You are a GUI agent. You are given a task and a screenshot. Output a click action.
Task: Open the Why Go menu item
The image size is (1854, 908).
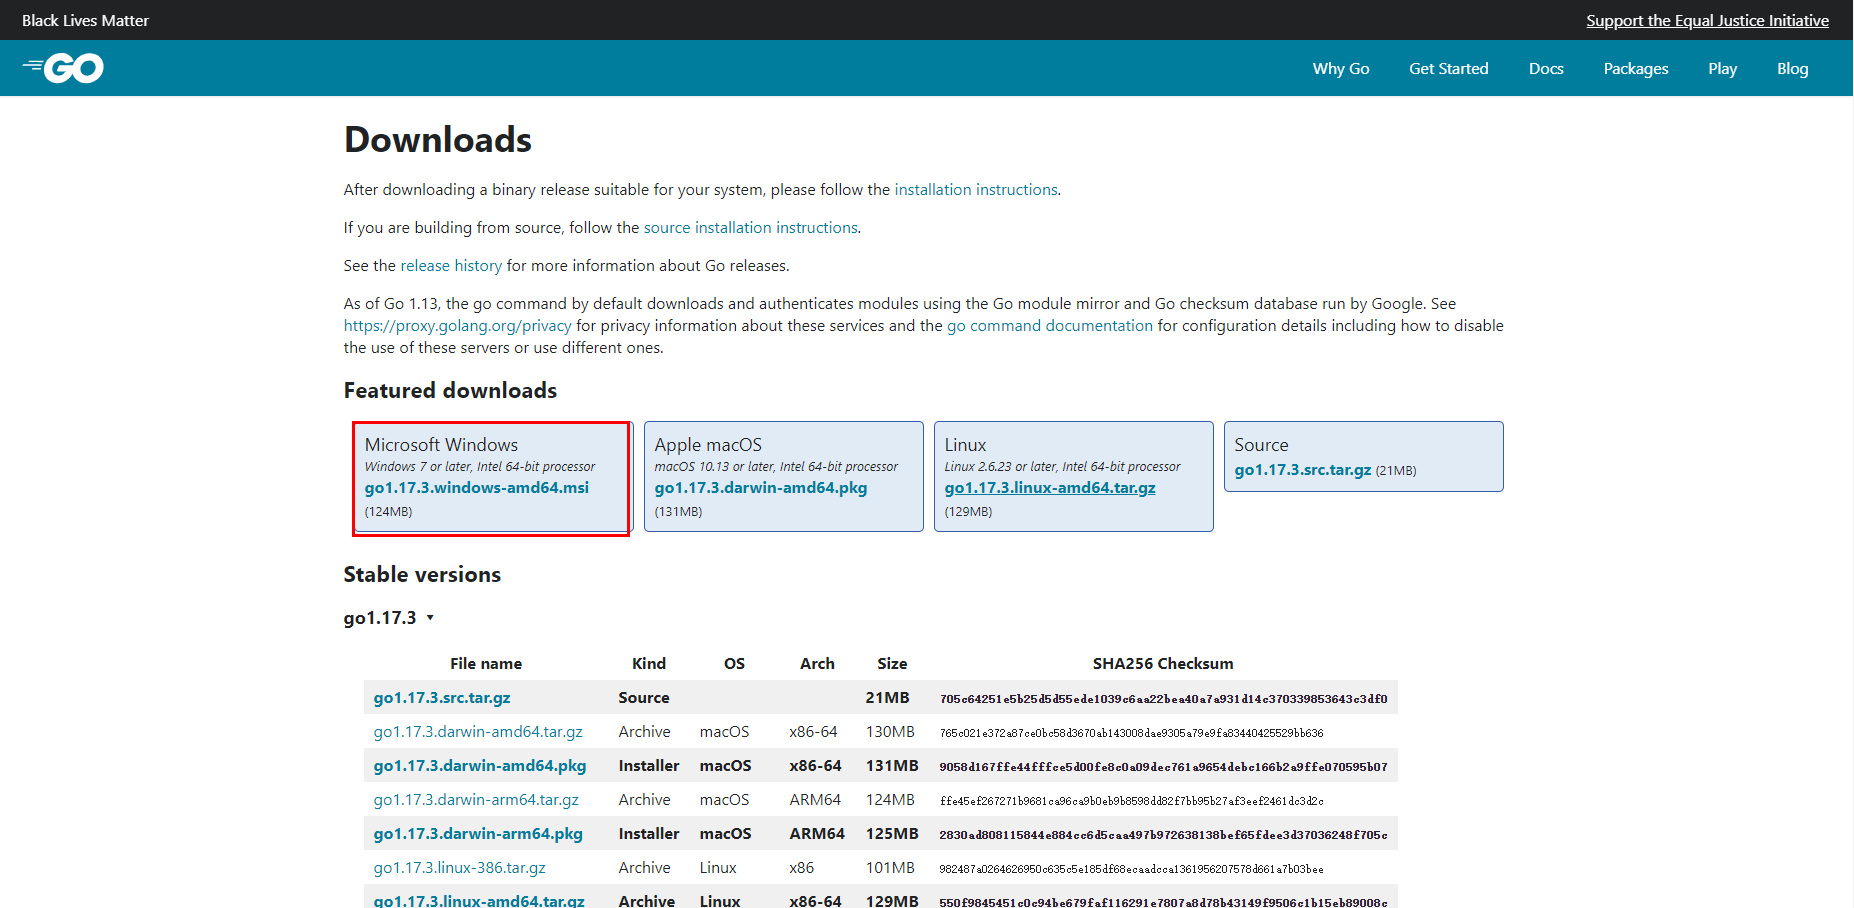tap(1341, 68)
